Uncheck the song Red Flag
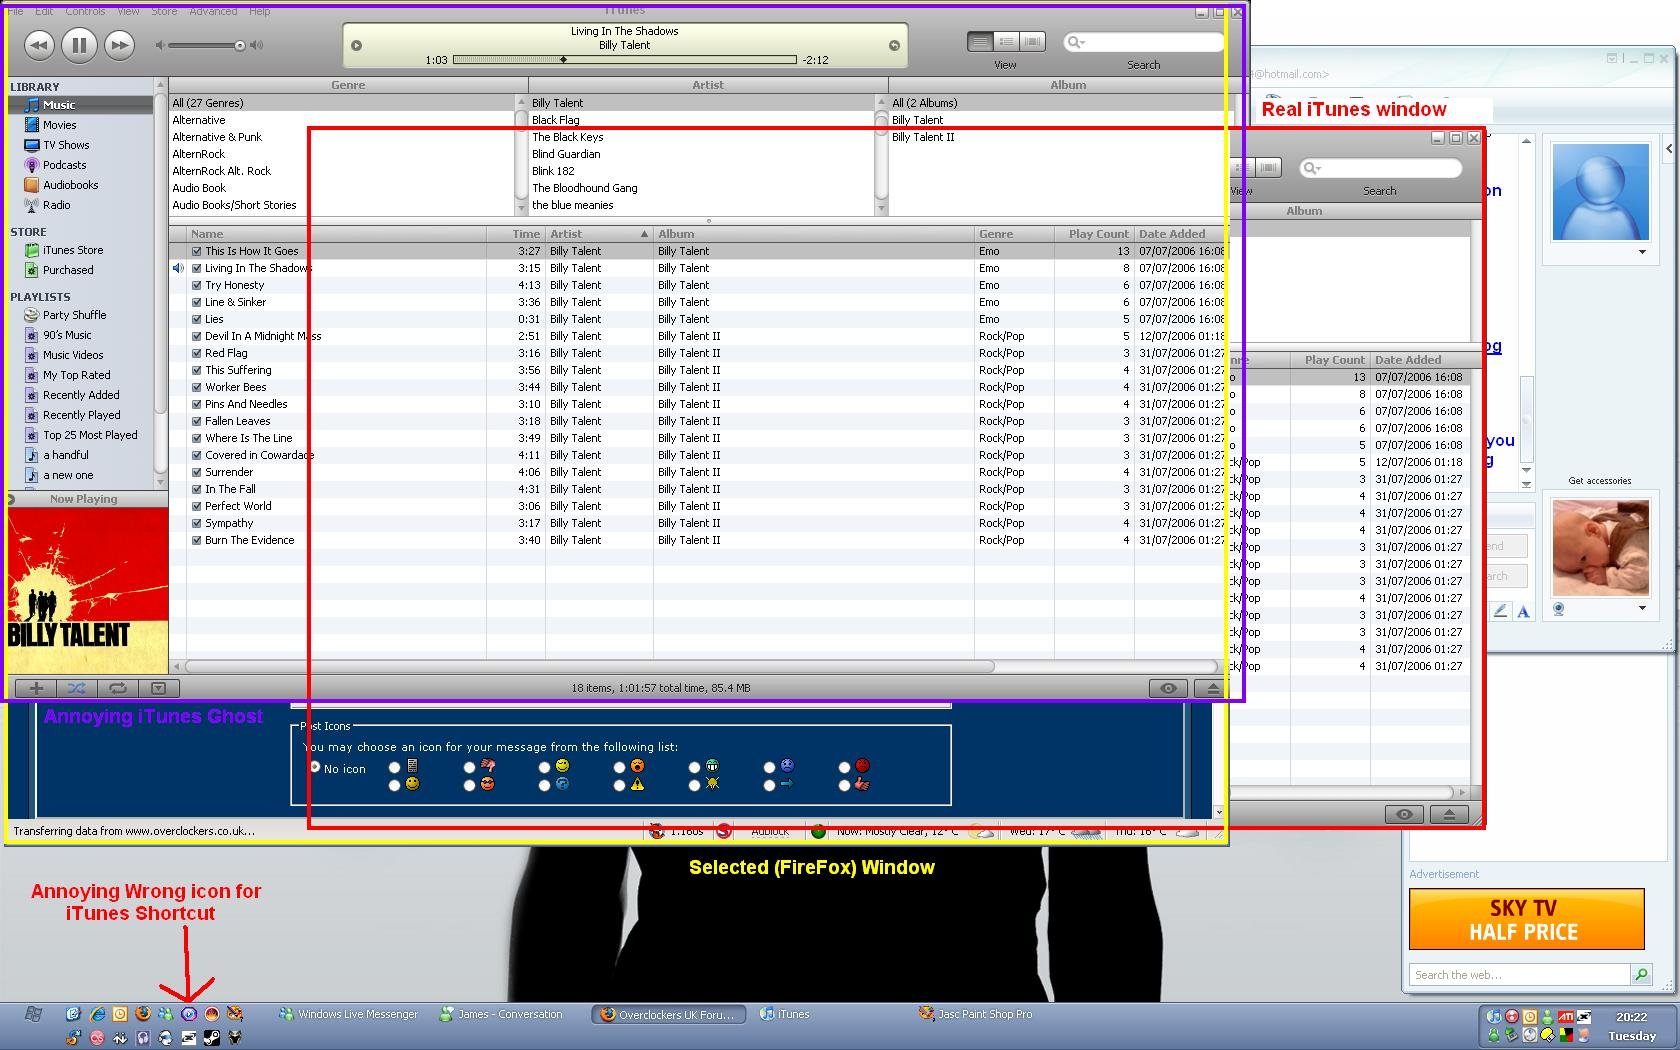1680x1050 pixels. (197, 353)
